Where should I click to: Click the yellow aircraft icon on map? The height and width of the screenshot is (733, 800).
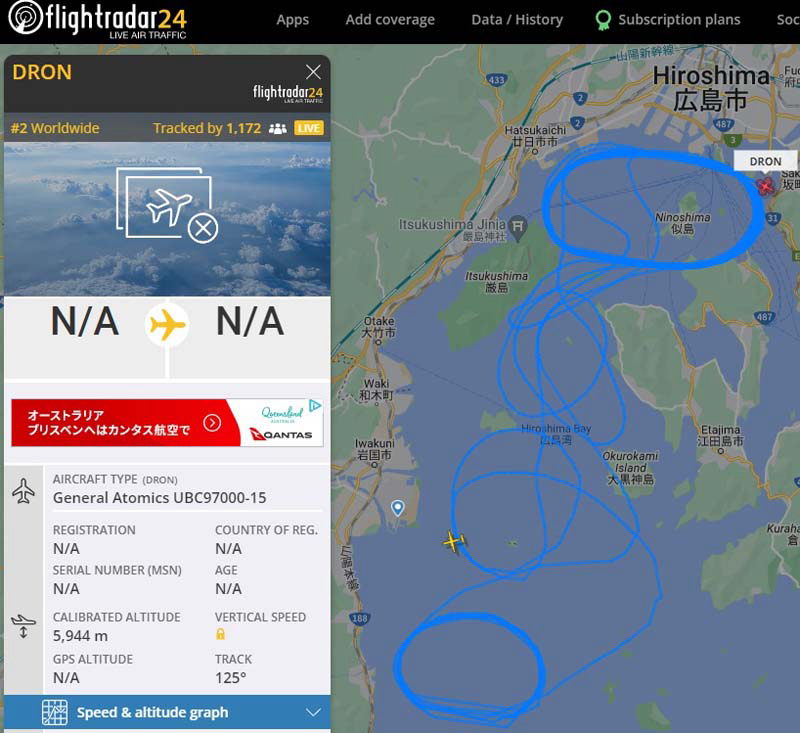click(453, 542)
